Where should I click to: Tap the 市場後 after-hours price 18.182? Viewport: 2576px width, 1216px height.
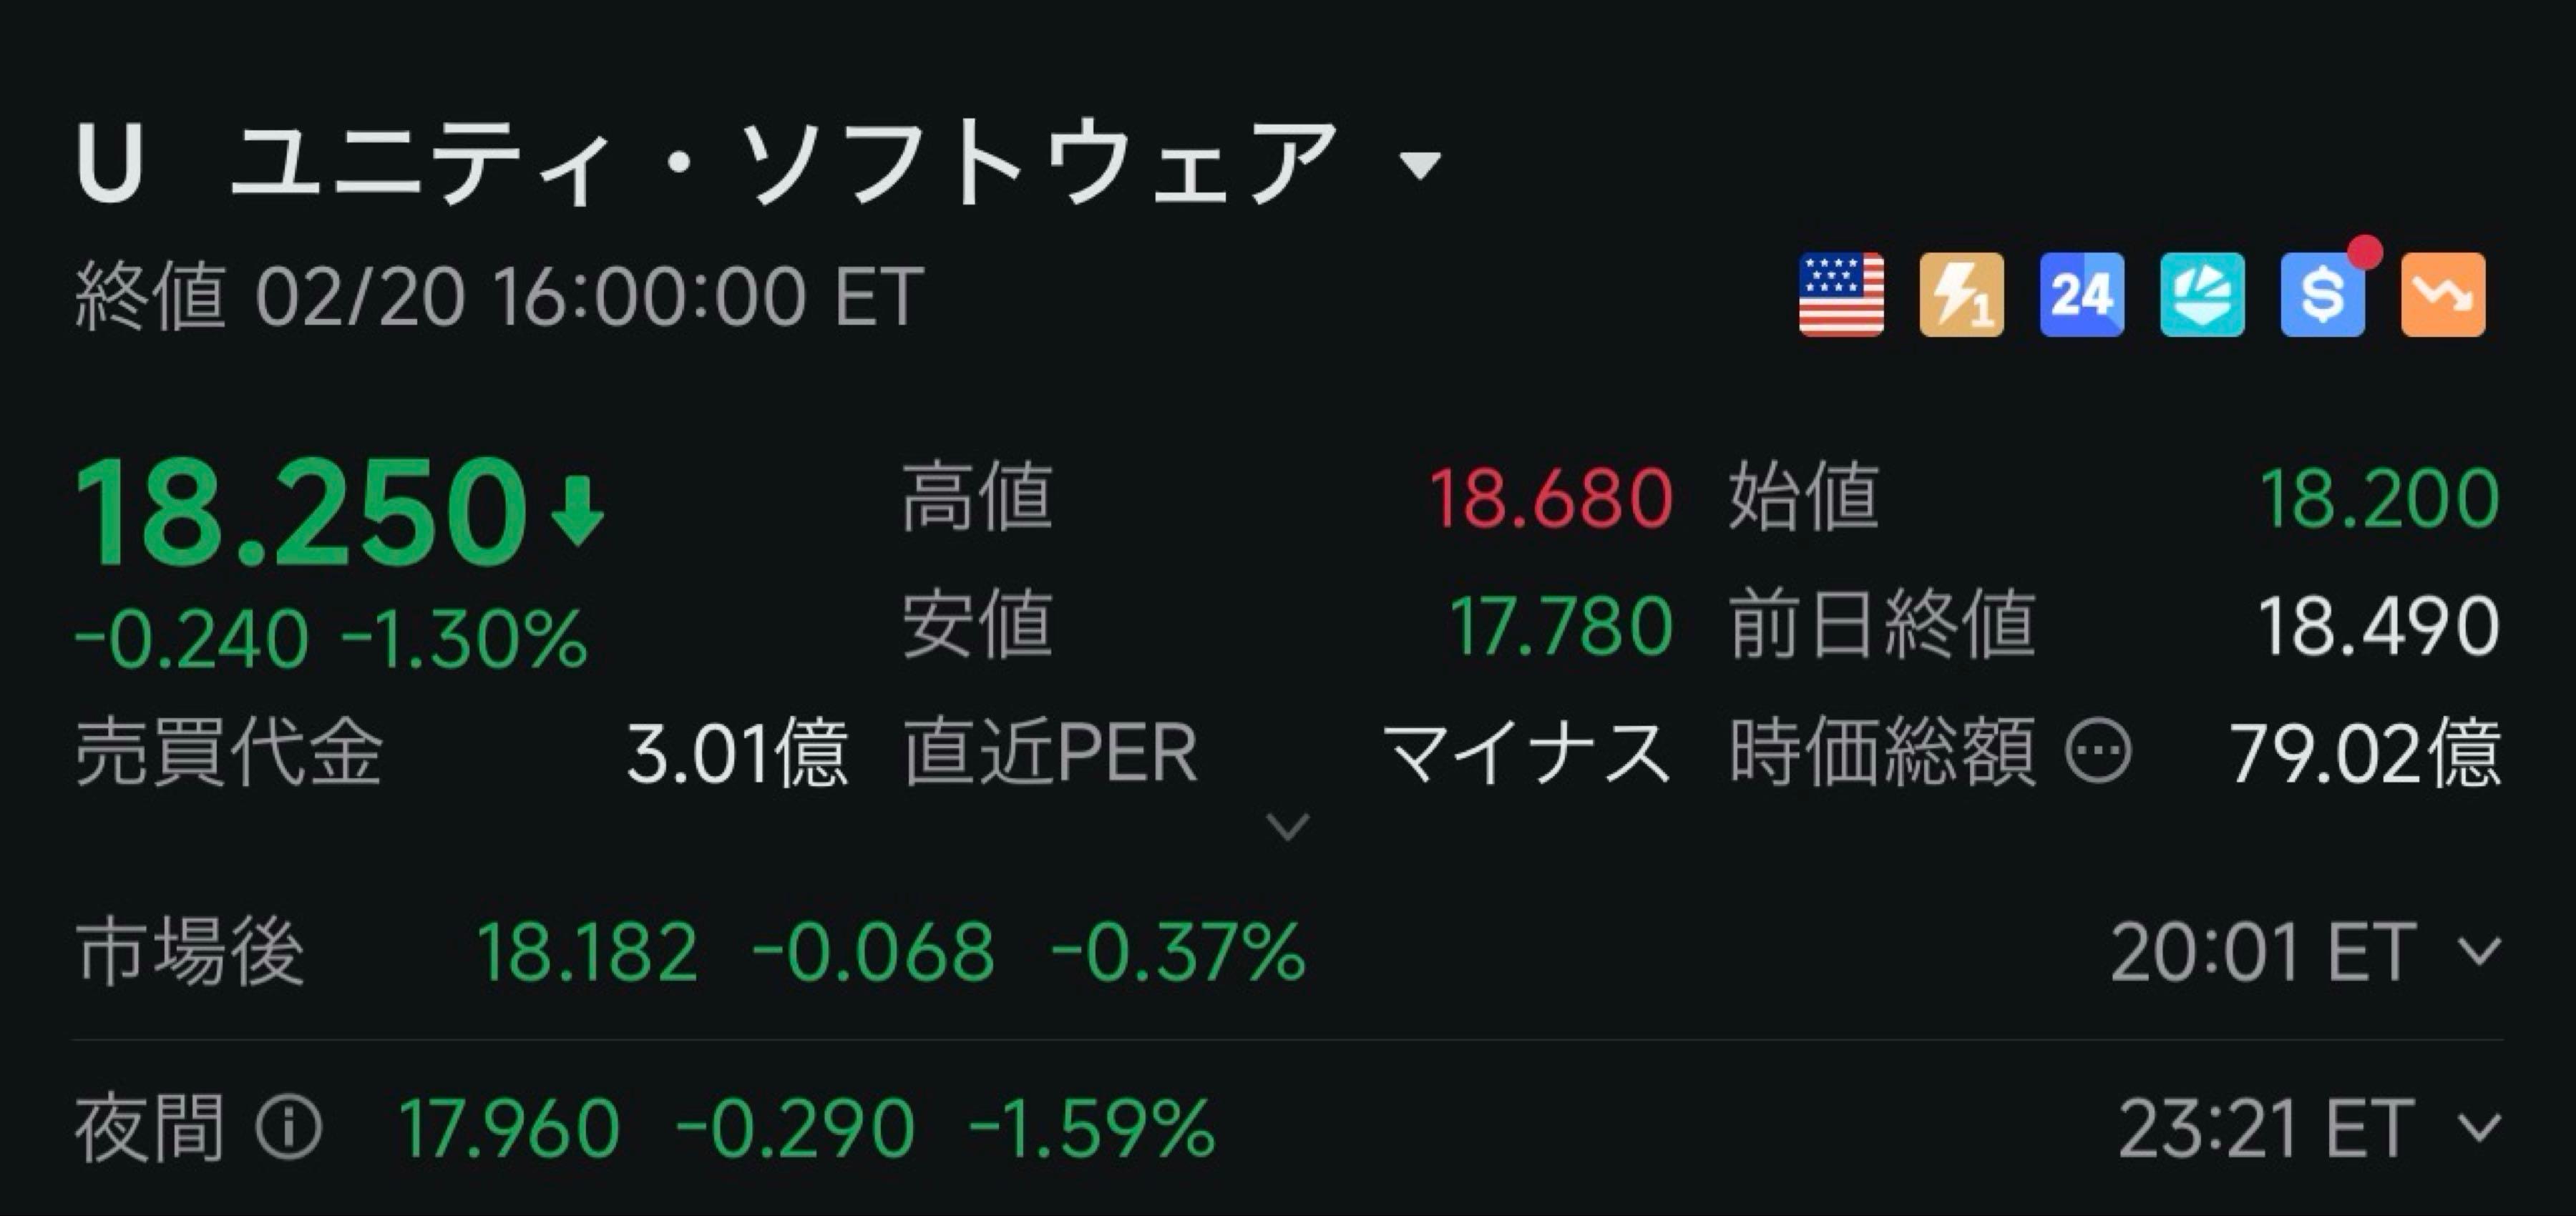point(587,952)
